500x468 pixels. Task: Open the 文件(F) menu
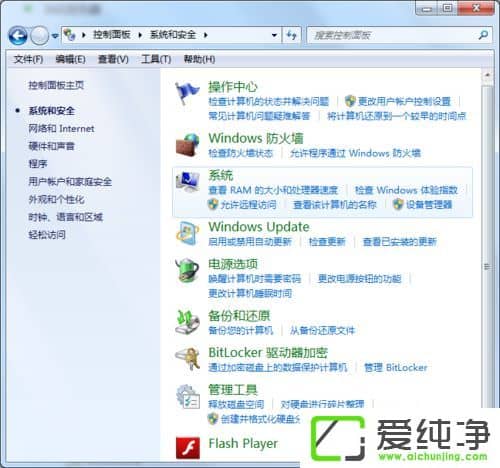[x=28, y=59]
